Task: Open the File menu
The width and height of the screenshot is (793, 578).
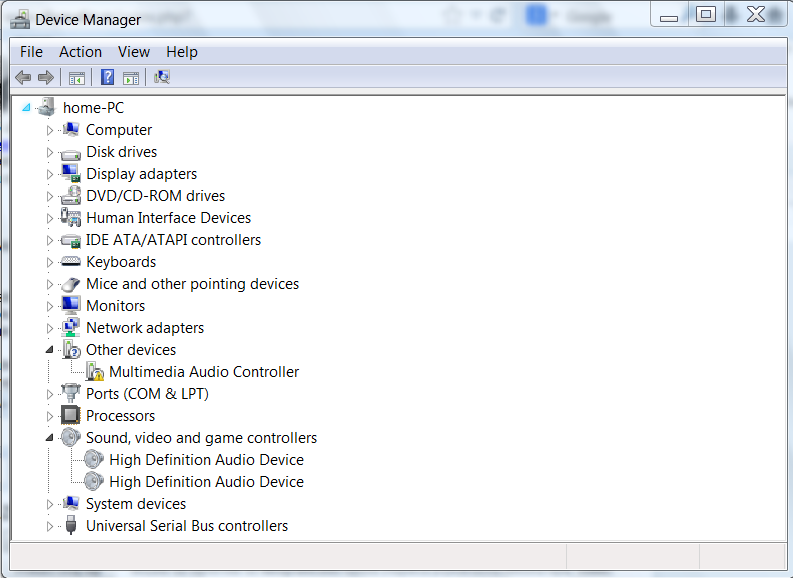Action: (31, 52)
